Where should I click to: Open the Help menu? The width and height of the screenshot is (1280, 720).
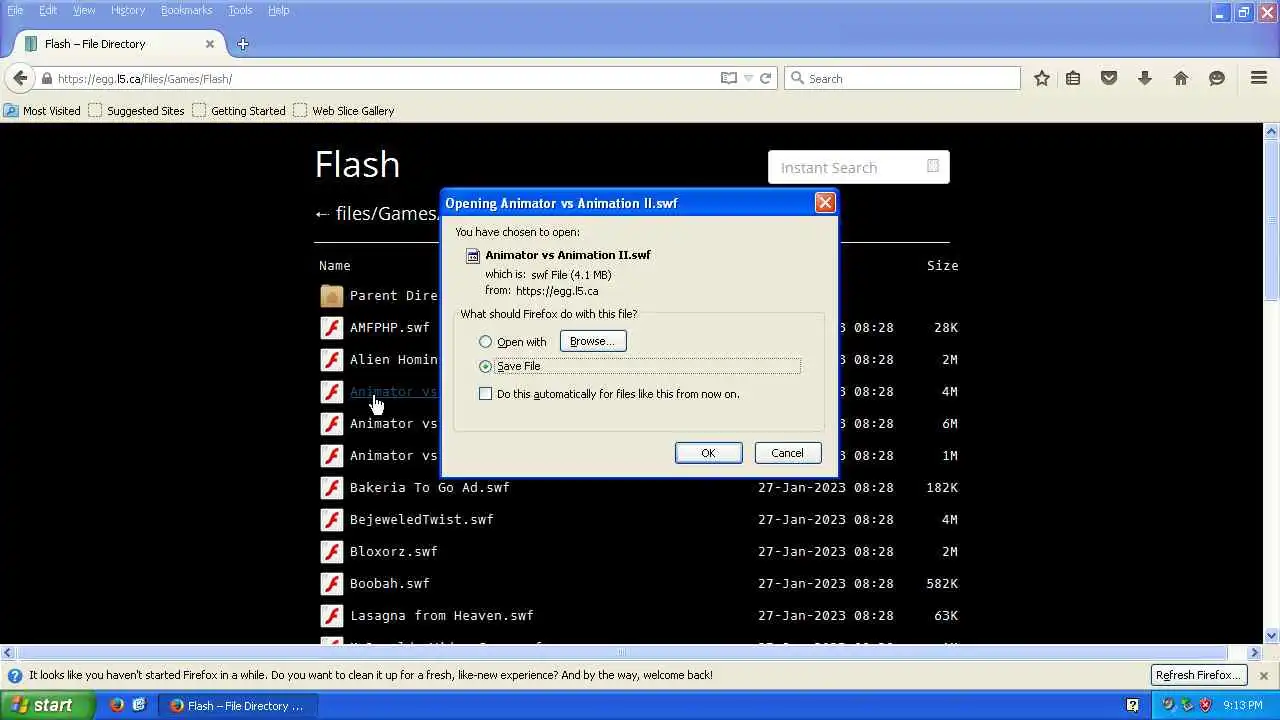pos(279,10)
